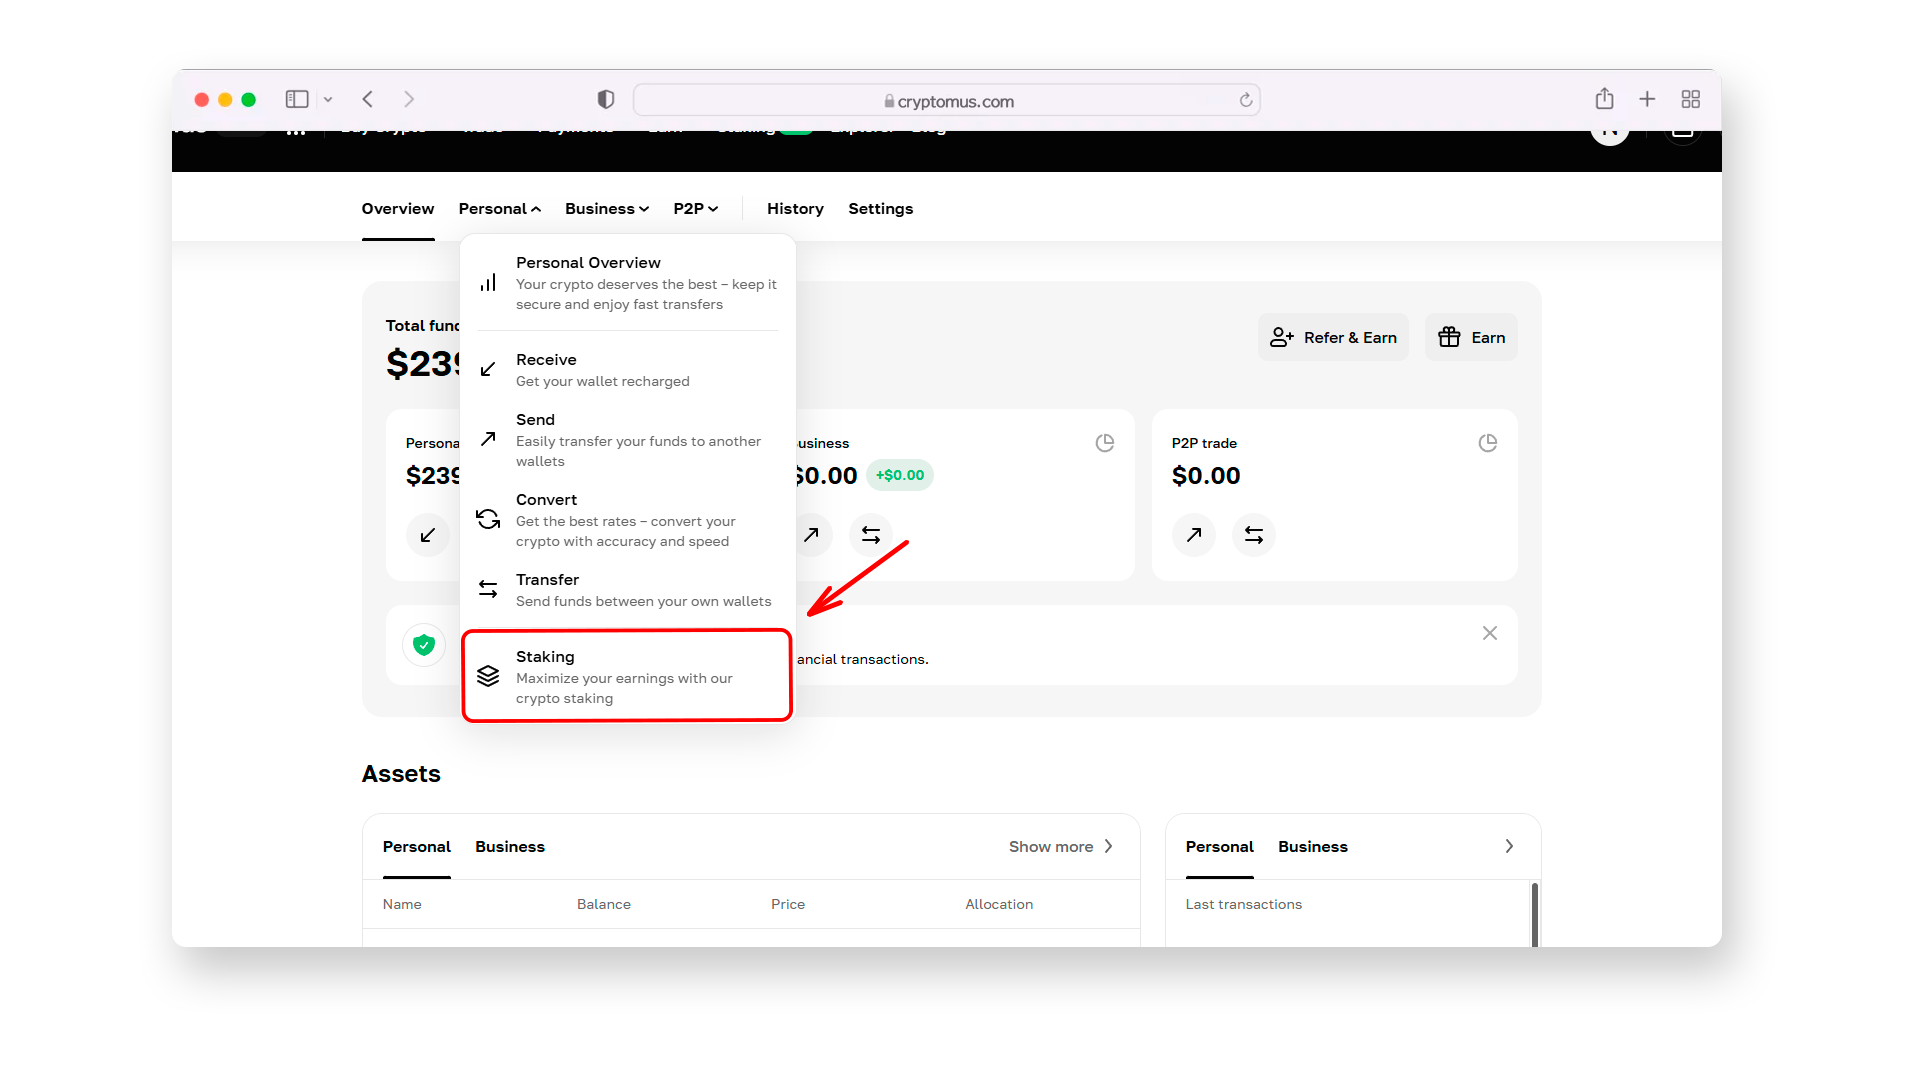1920x1080 pixels.
Task: Click the Show more assets button
Action: 1062,847
